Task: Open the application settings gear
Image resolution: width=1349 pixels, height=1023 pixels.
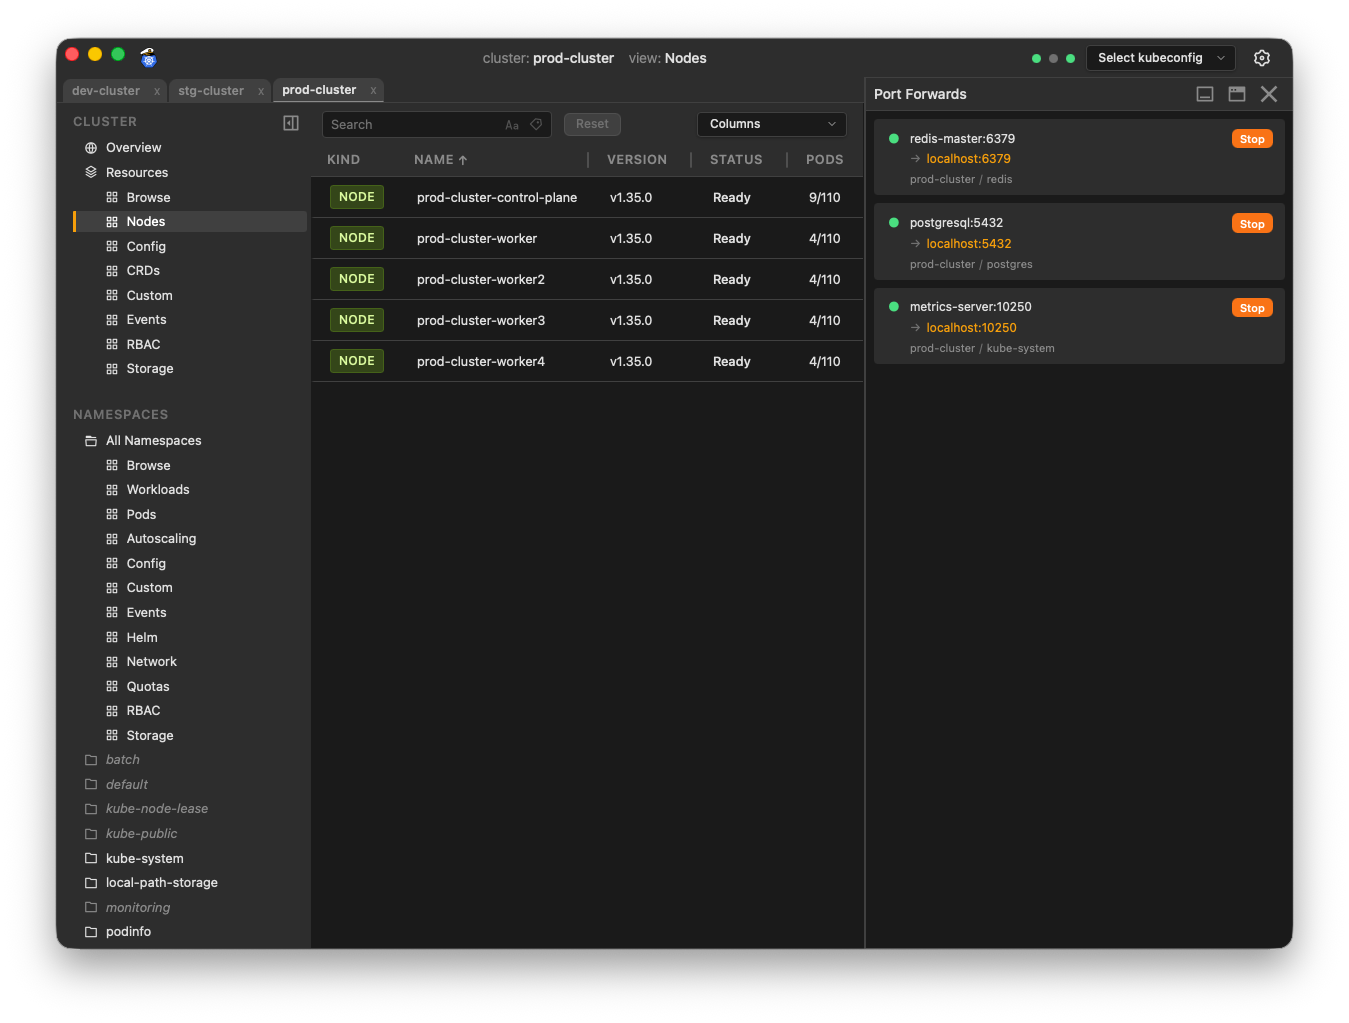Action: 1262,58
